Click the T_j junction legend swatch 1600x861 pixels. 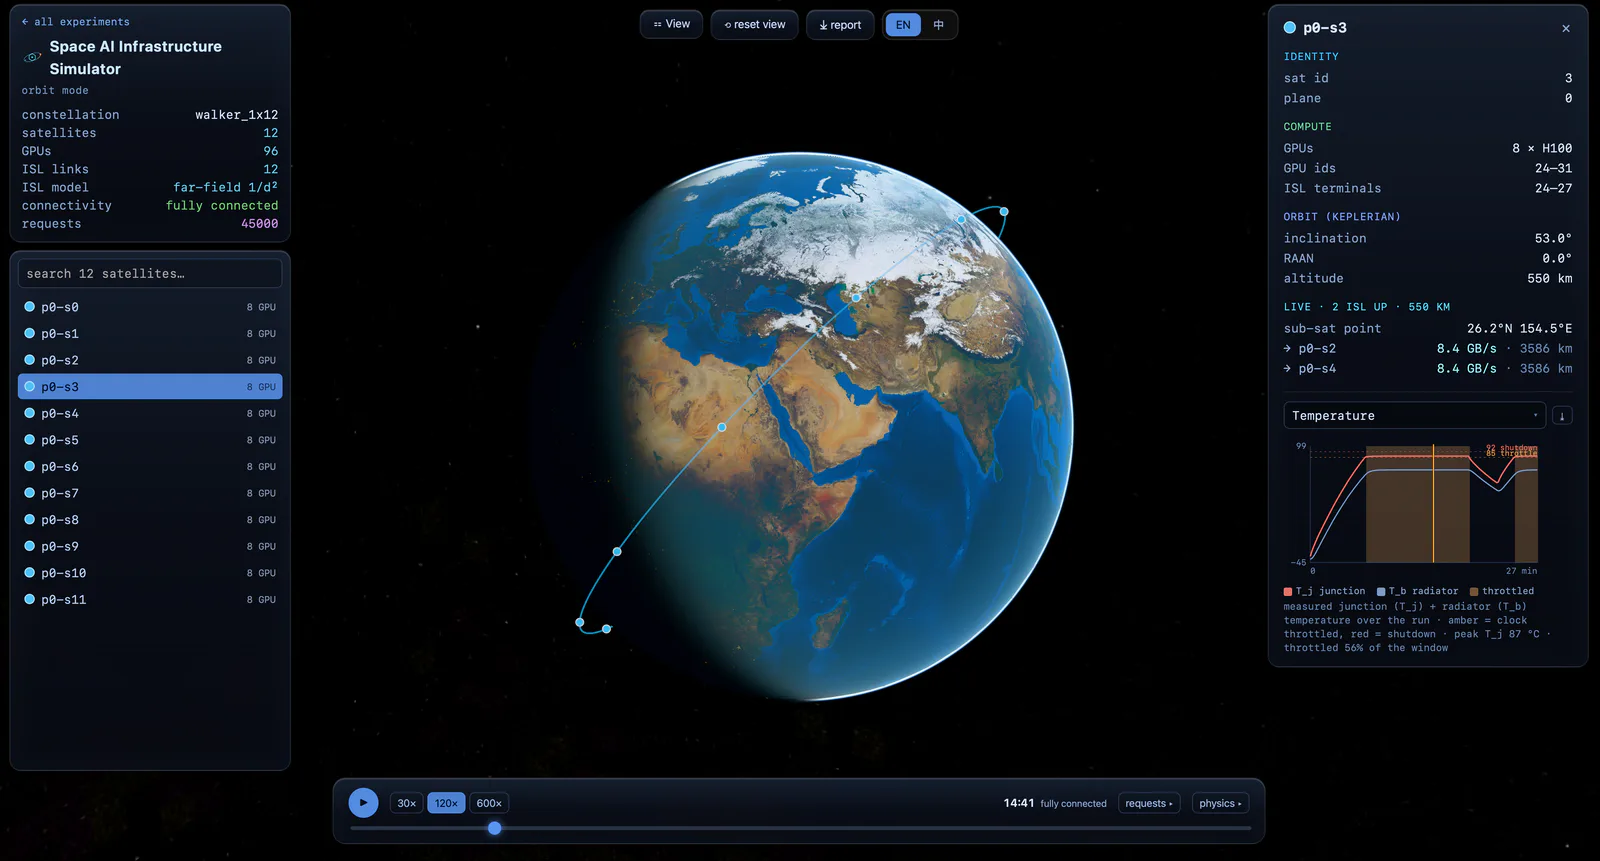tap(1288, 591)
